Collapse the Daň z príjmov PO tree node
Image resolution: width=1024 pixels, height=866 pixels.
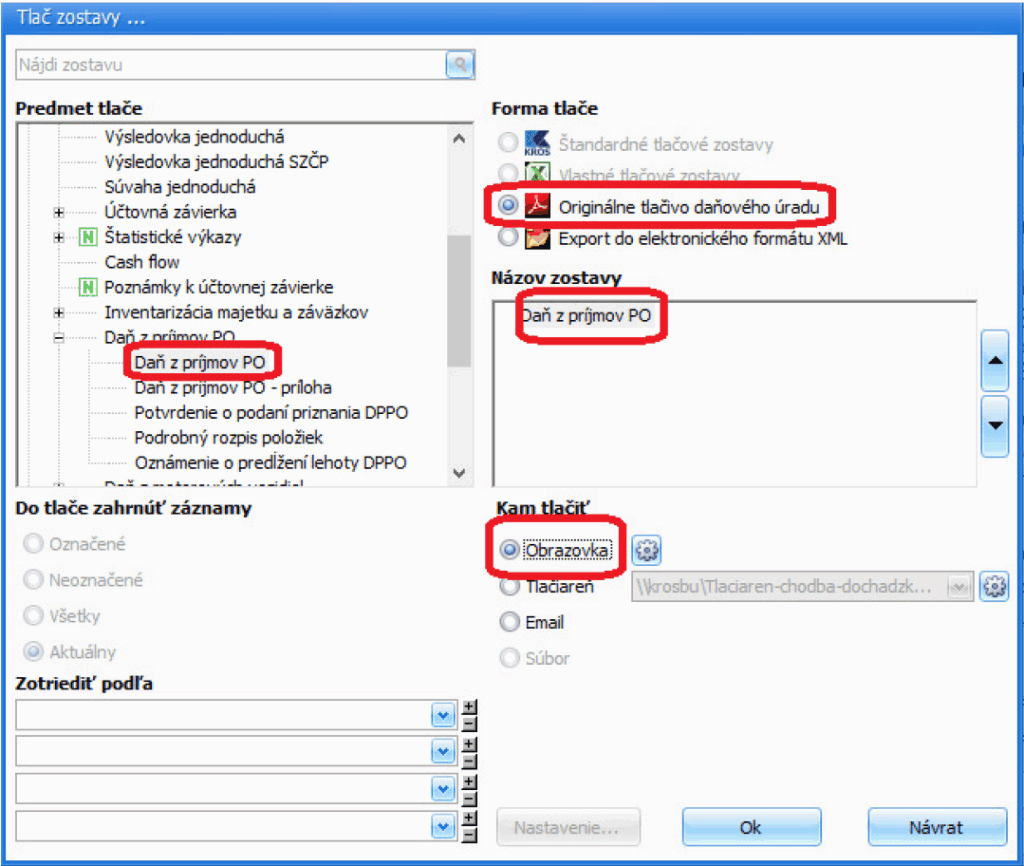59,338
